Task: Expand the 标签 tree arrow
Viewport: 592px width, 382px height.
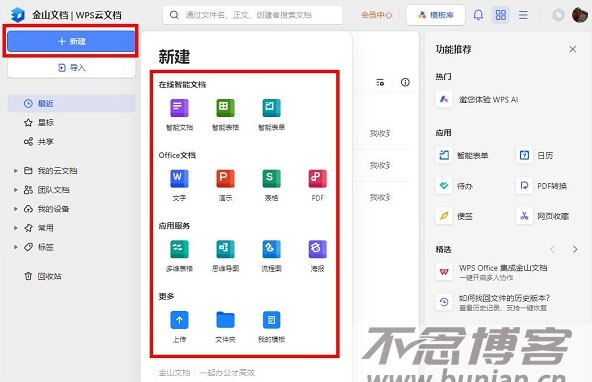Action: [x=16, y=247]
